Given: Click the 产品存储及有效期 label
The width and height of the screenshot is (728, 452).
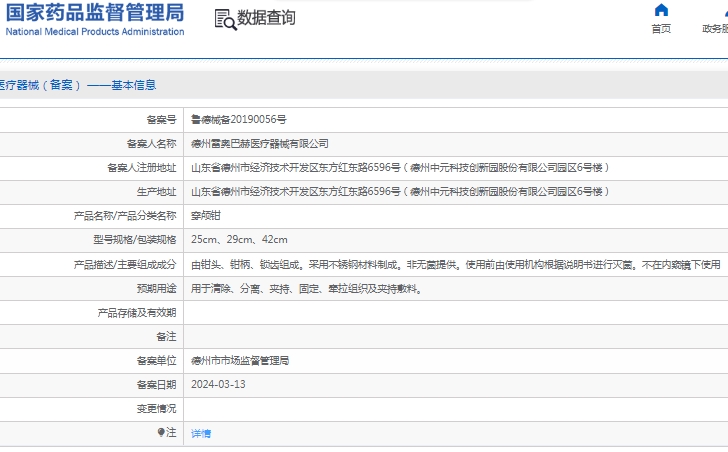Looking at the screenshot, I should click(x=137, y=313).
